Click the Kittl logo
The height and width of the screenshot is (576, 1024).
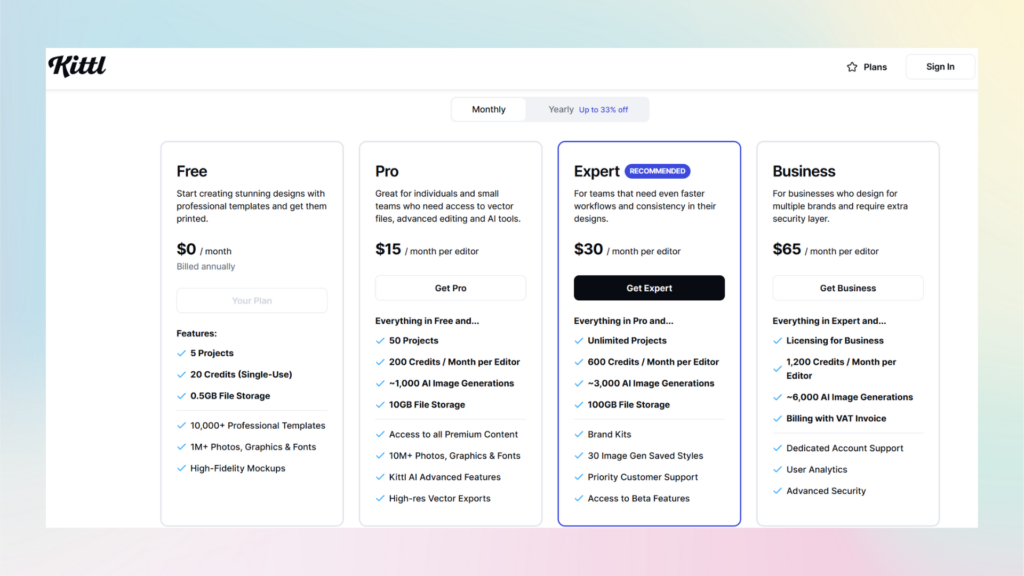(x=77, y=66)
